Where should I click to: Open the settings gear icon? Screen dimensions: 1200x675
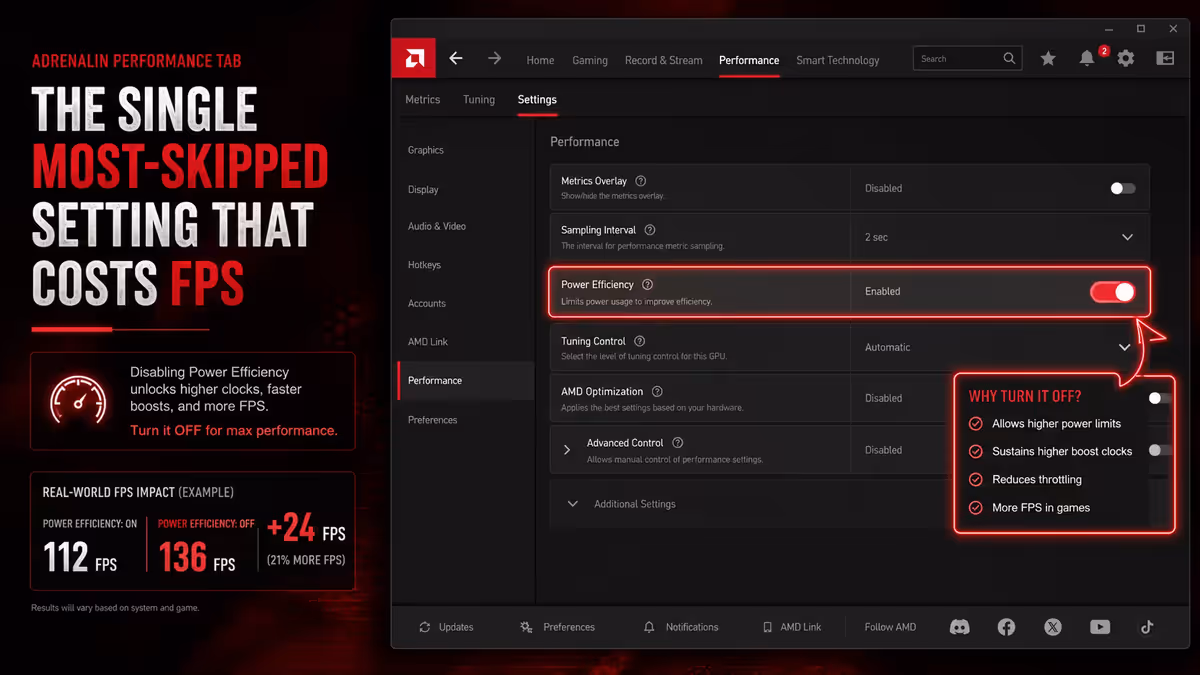(1126, 59)
